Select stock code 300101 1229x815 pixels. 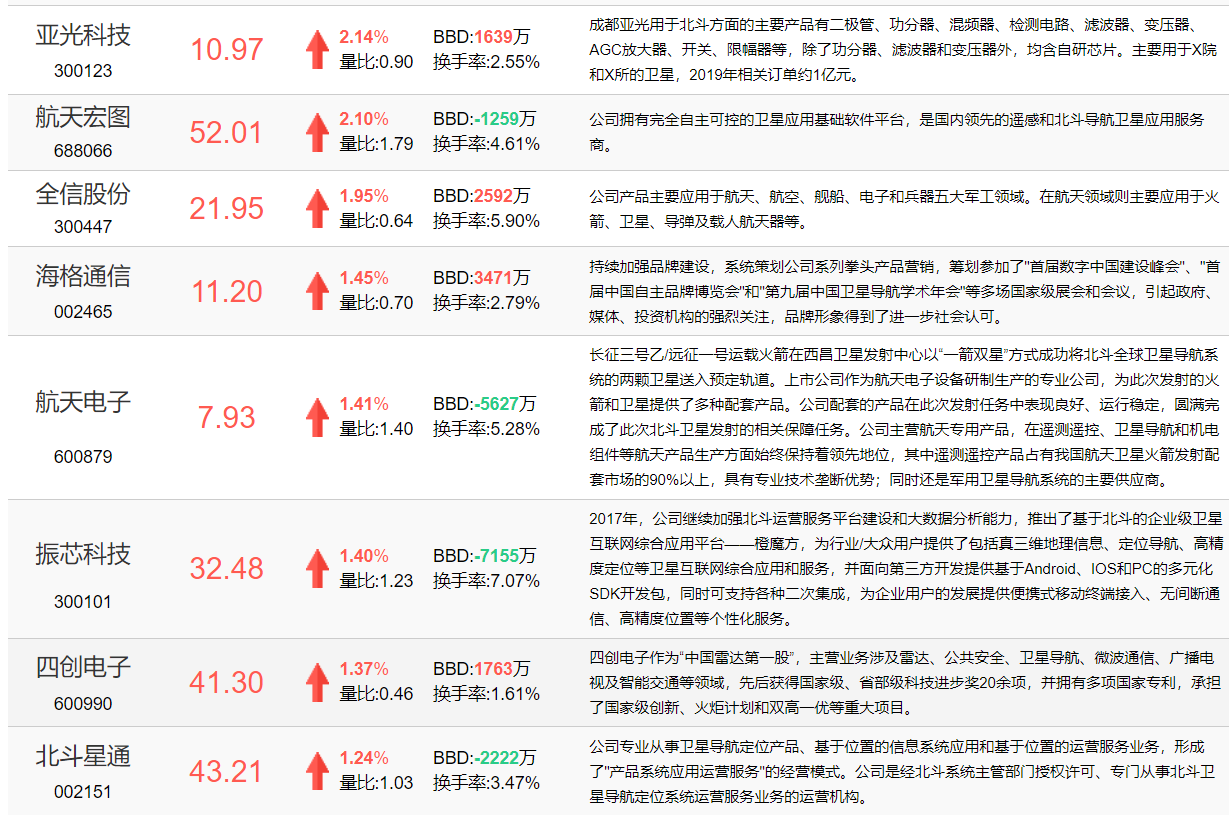[83, 602]
